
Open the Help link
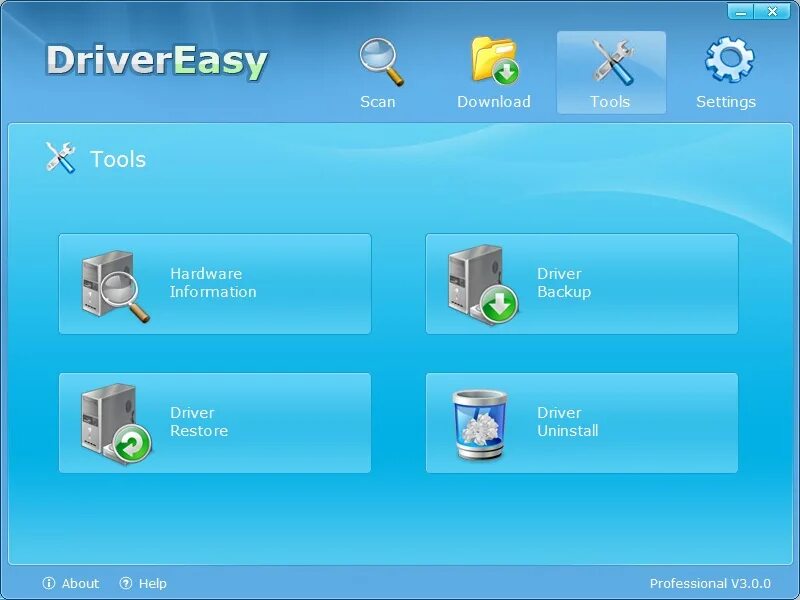click(153, 583)
